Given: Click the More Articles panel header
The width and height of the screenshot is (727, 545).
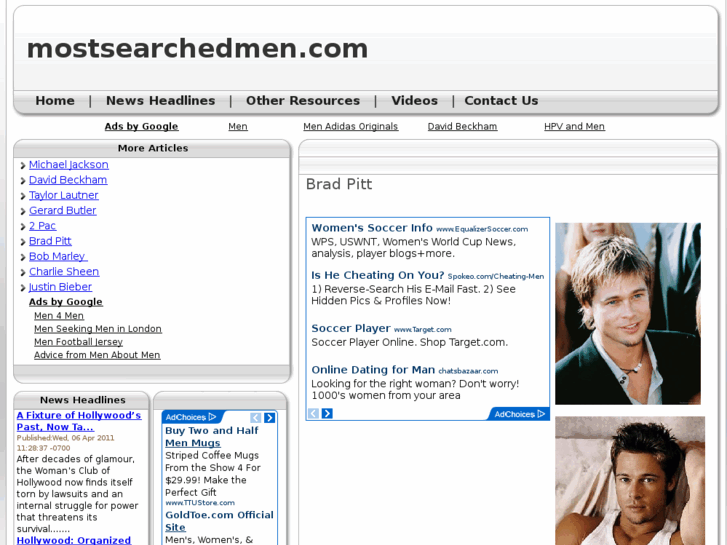Looking at the screenshot, I should coord(153,148).
